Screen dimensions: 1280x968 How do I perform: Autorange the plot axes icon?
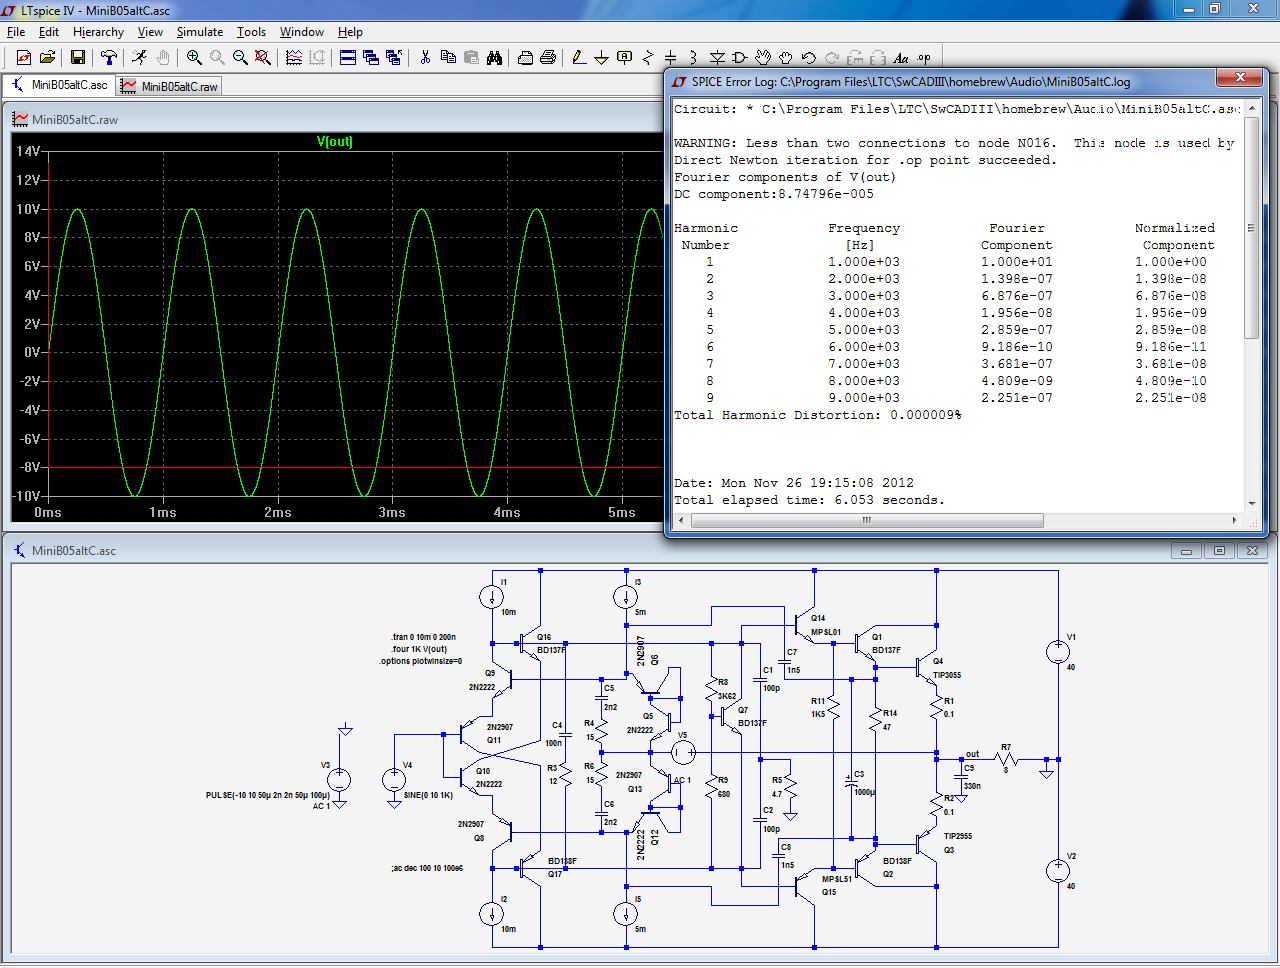pos(294,58)
